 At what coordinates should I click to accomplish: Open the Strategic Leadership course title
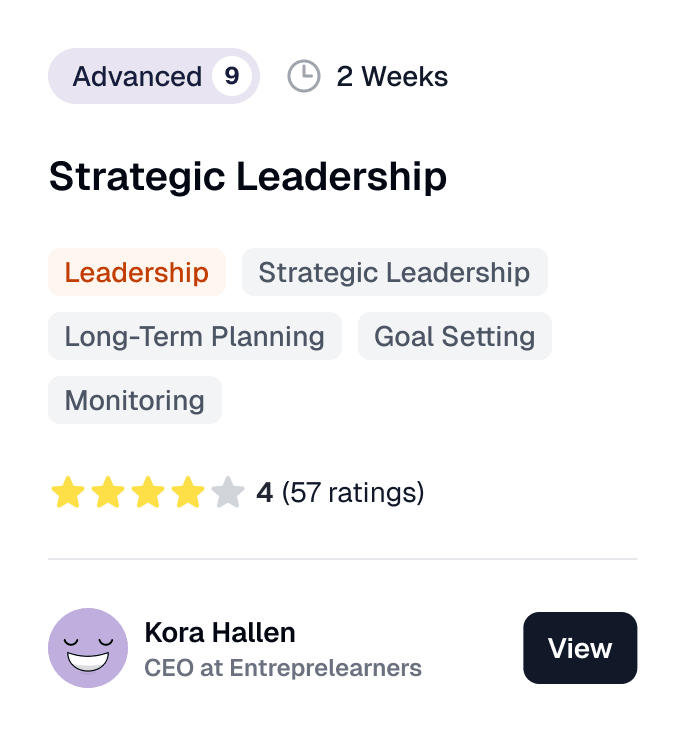248,177
